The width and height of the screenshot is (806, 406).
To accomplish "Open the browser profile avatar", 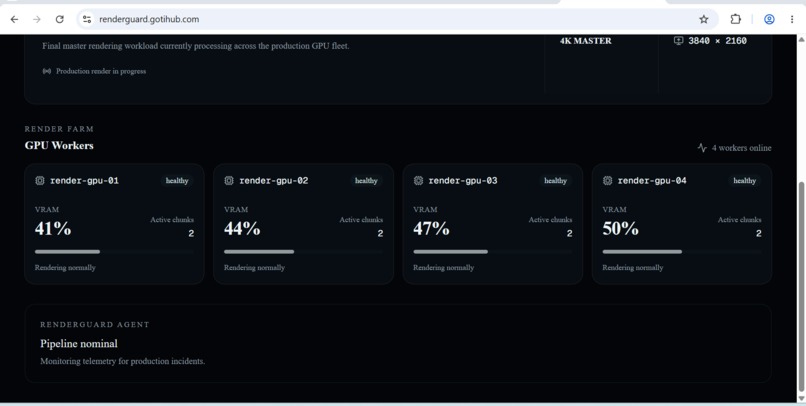I will point(769,20).
